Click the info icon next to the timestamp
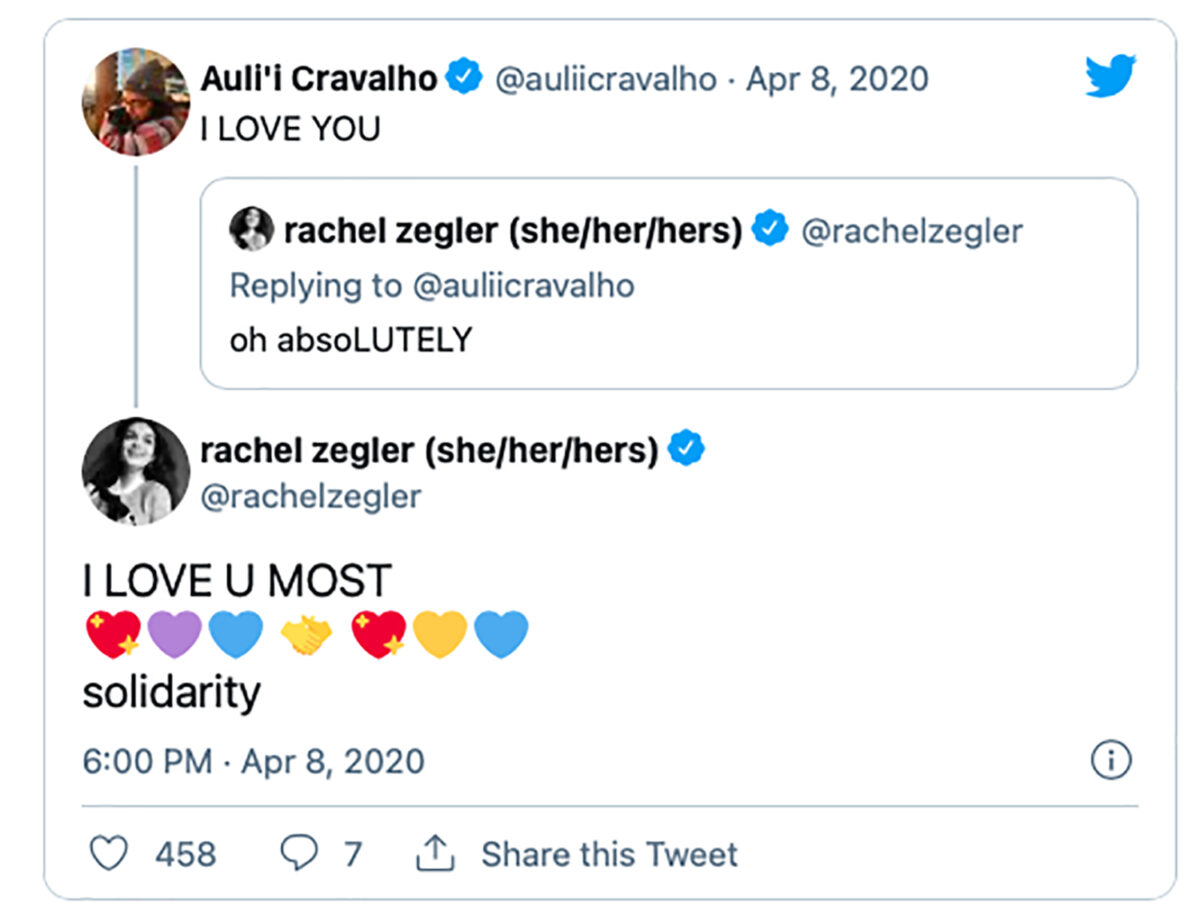The width and height of the screenshot is (1200, 914). point(1110,760)
